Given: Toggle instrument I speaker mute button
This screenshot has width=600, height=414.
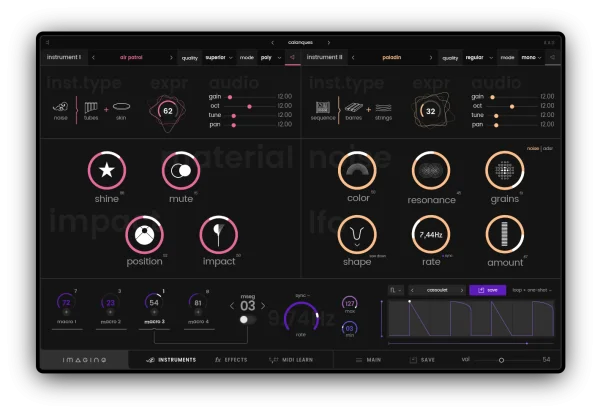Looking at the screenshot, I should (292, 57).
